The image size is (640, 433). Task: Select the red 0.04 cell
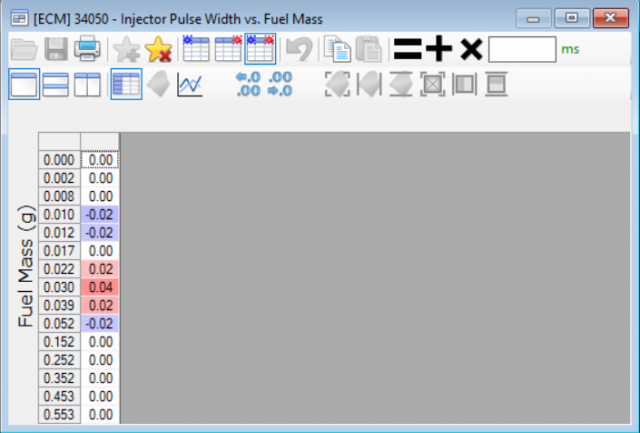pyautogui.click(x=100, y=287)
